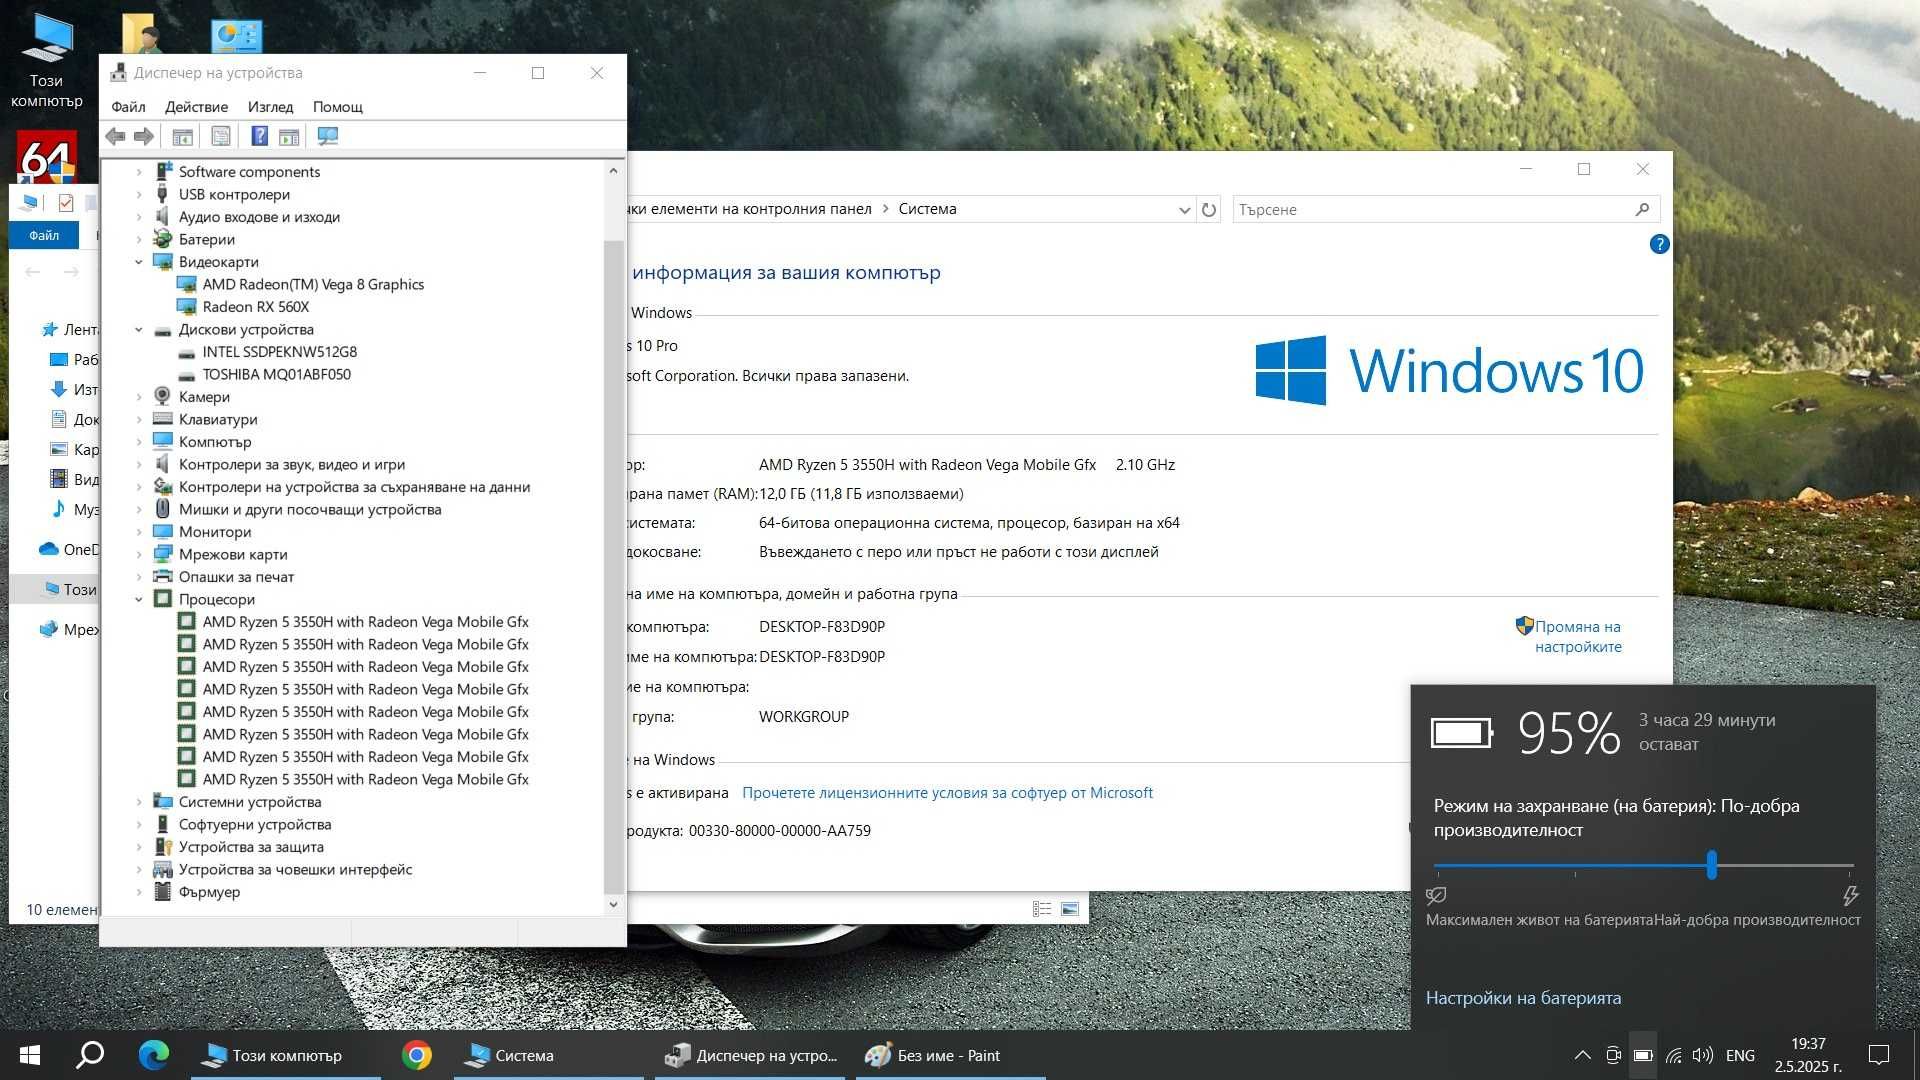Open the blue Файл tab in Explorer window
1920x1080 pixels.
click(x=44, y=236)
